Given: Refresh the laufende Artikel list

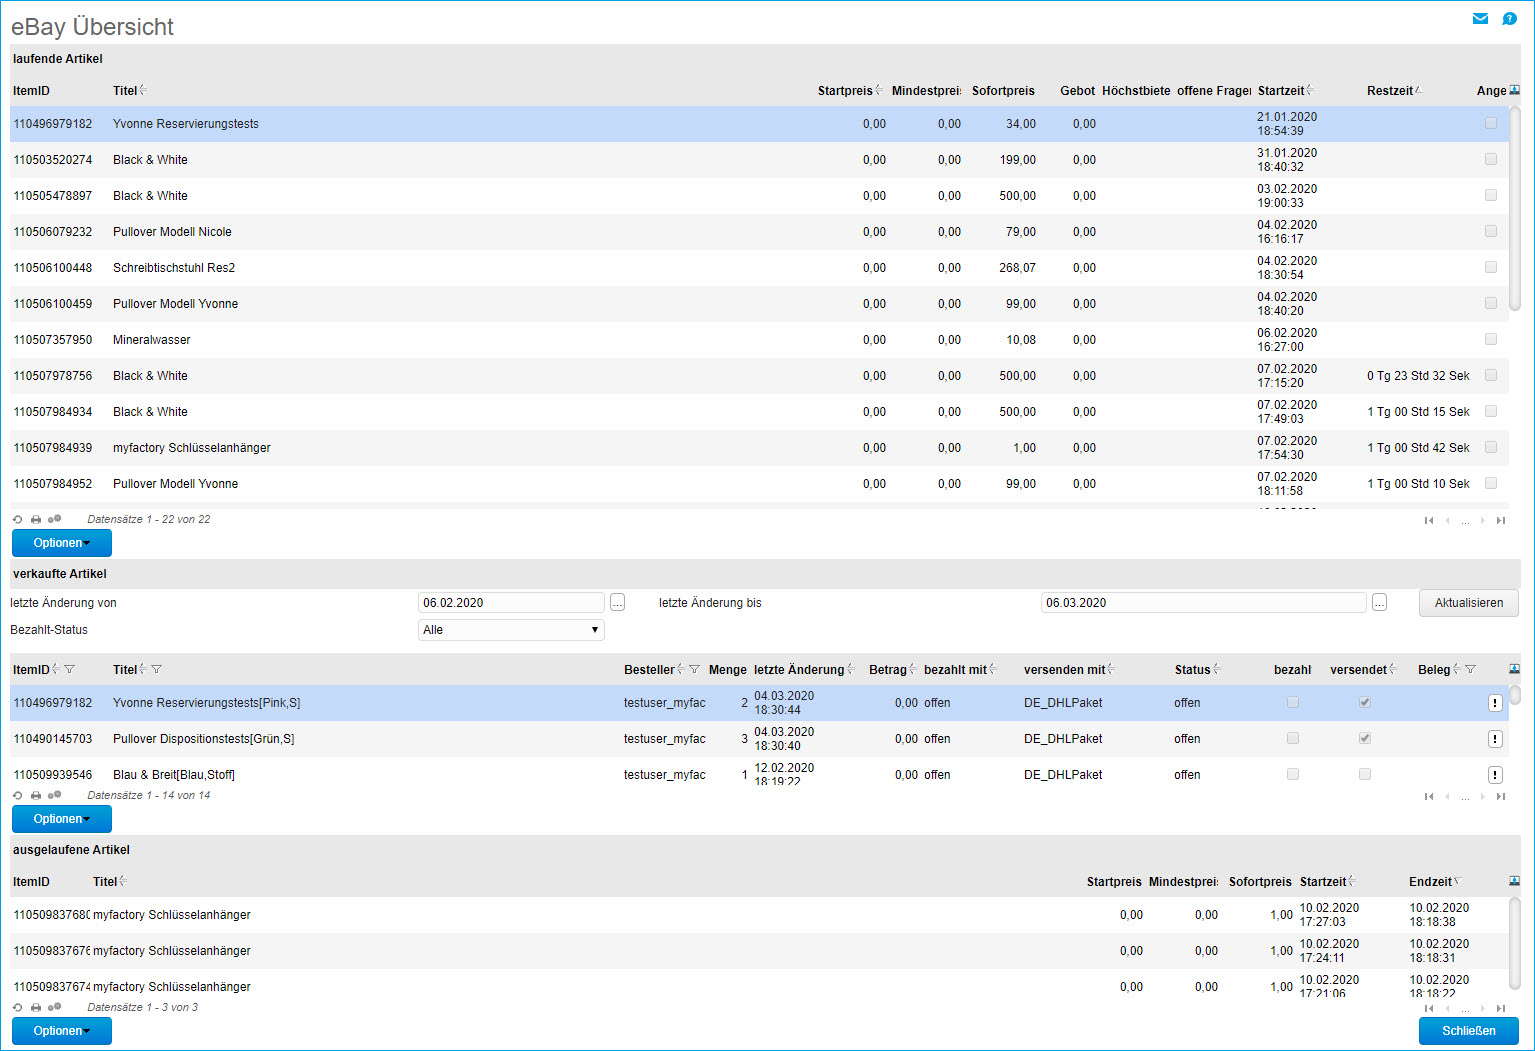Looking at the screenshot, I should coord(18,520).
